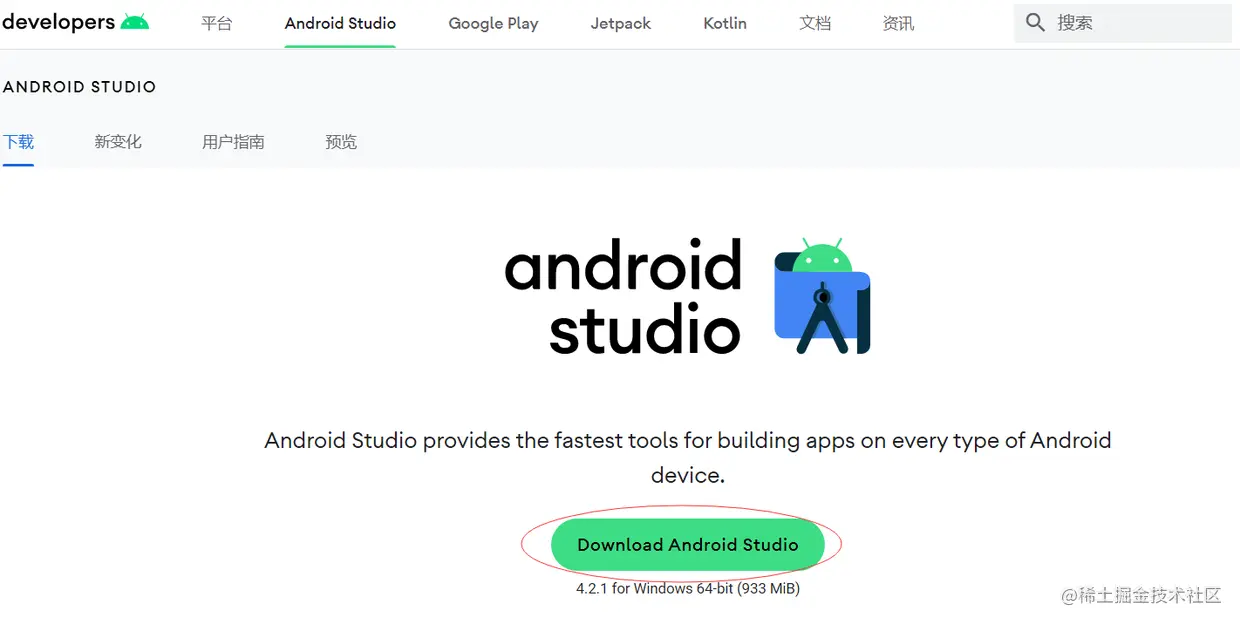
Task: Click the Android Studio app logo image
Action: coord(822,297)
